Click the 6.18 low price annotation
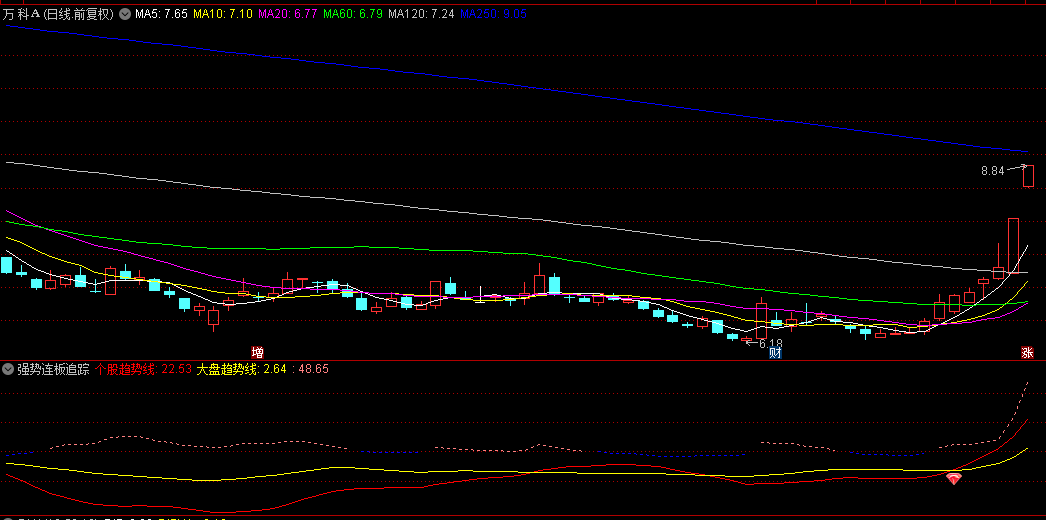This screenshot has height=520, width=1046. [770, 343]
